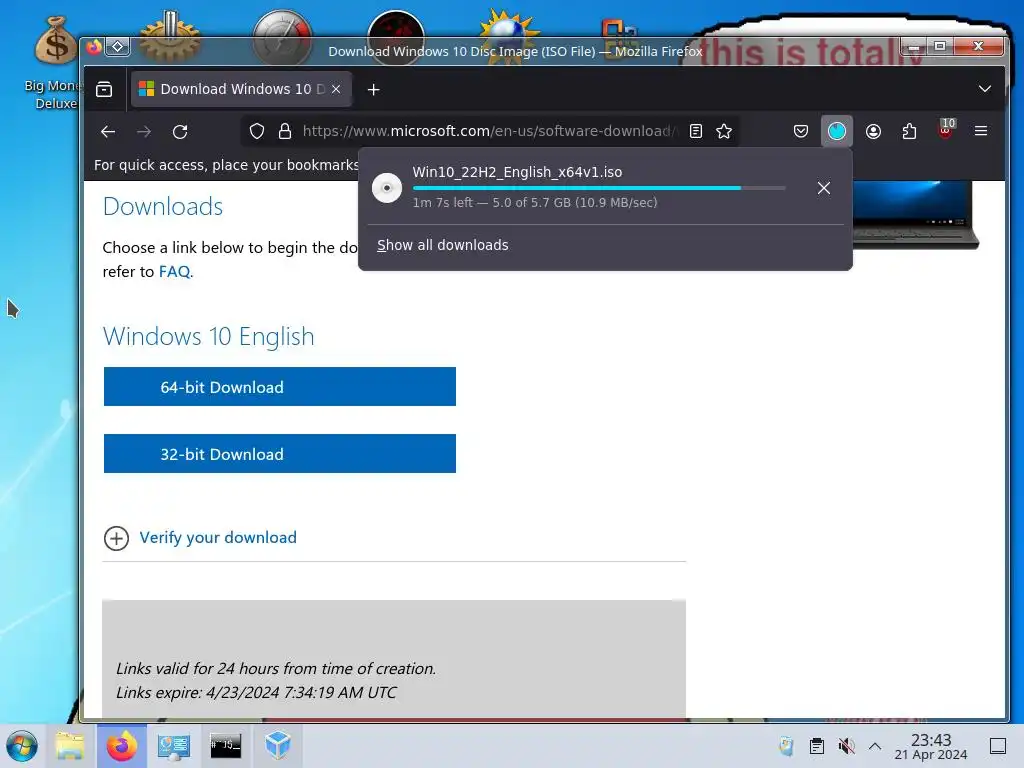The width and height of the screenshot is (1024, 768).
Task: Open Save to Pocket icon
Action: tap(801, 131)
